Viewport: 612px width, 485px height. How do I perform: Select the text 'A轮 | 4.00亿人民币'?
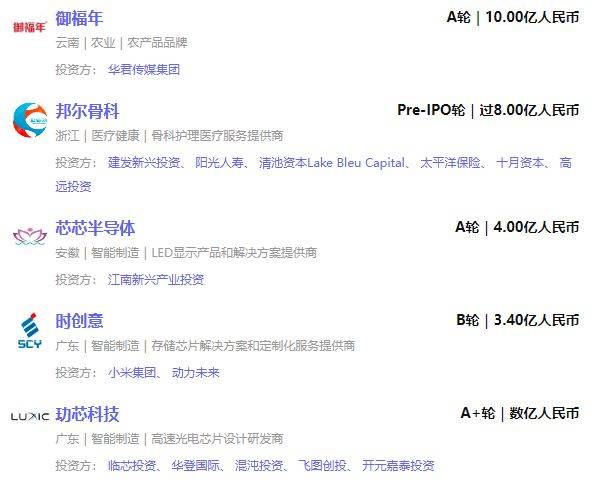[x=517, y=227]
